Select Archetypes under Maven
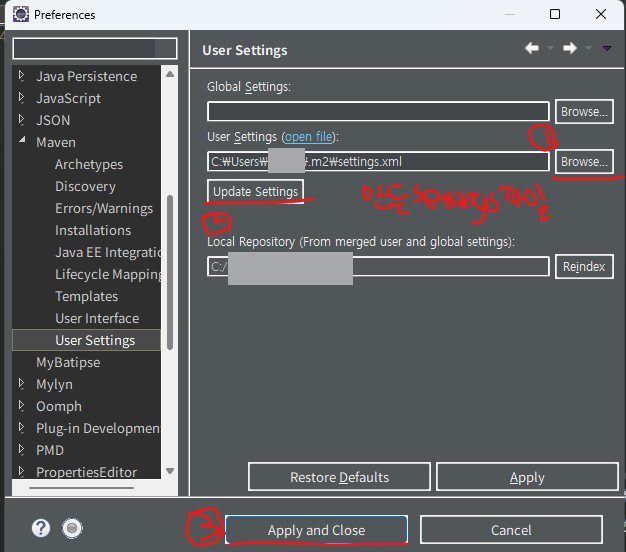The width and height of the screenshot is (626, 552). coord(89,164)
